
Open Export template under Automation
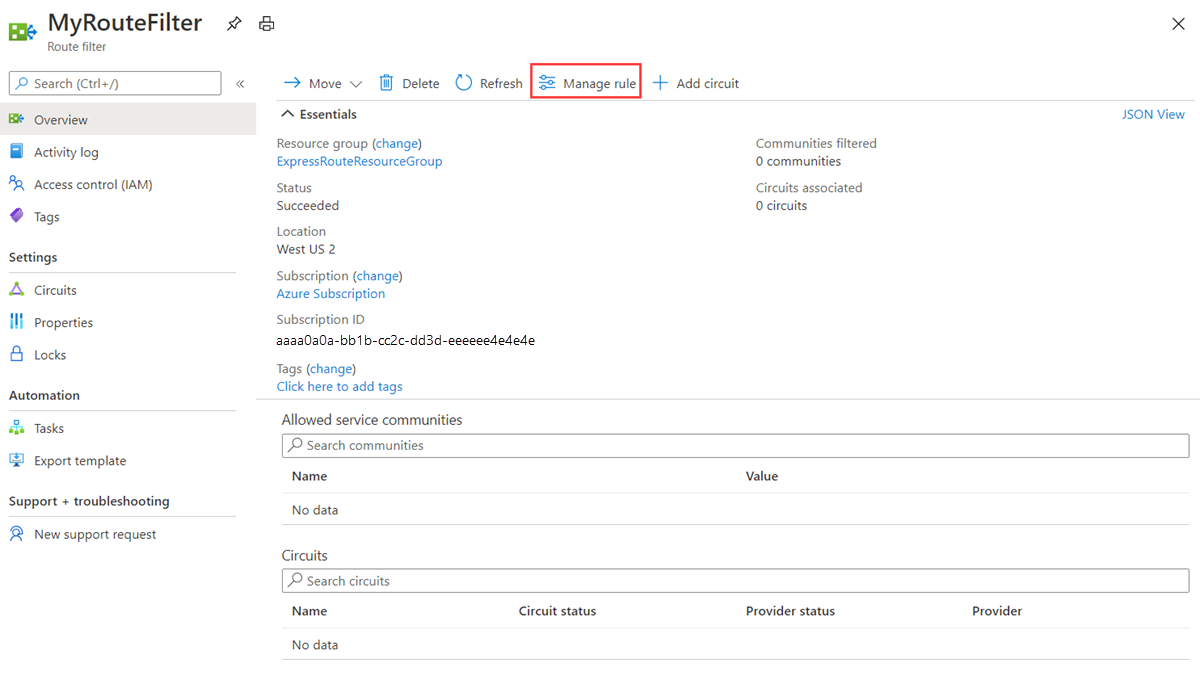79,460
